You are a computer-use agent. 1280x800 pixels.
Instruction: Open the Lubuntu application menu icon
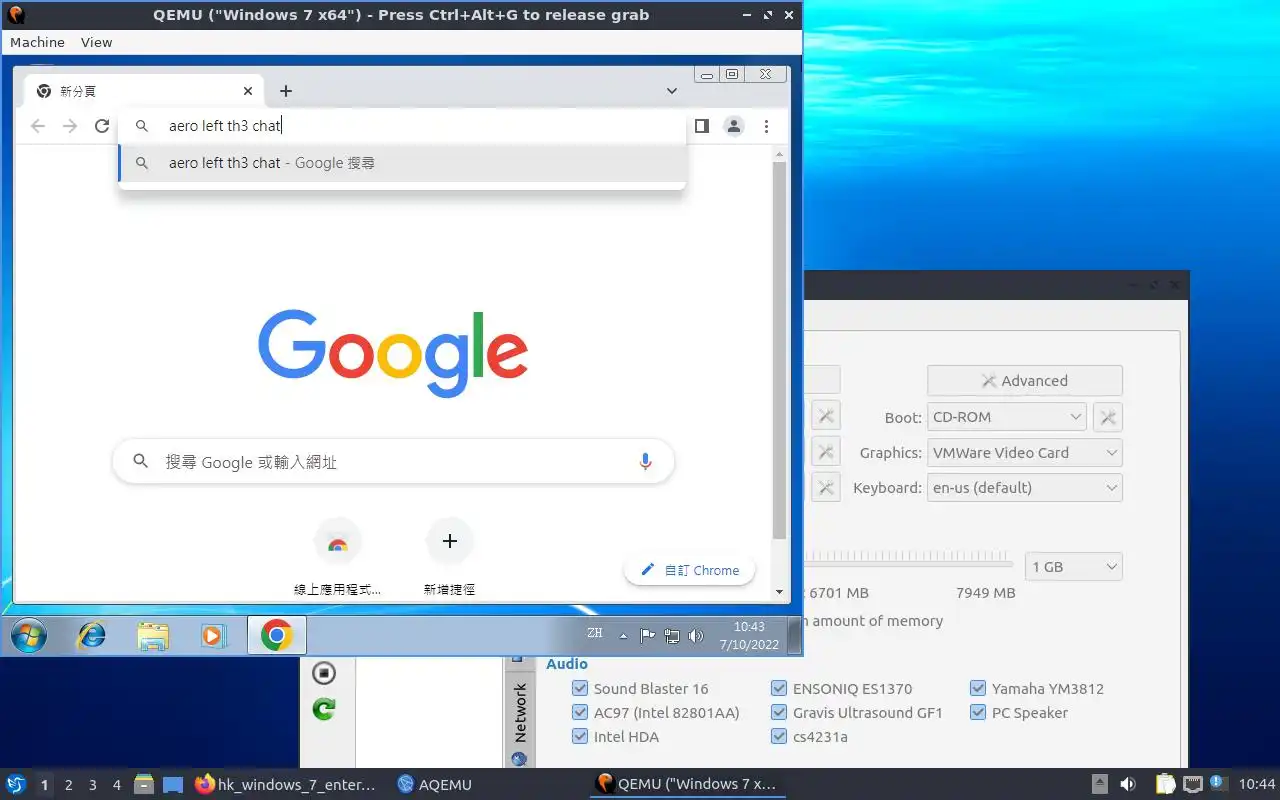(x=16, y=785)
